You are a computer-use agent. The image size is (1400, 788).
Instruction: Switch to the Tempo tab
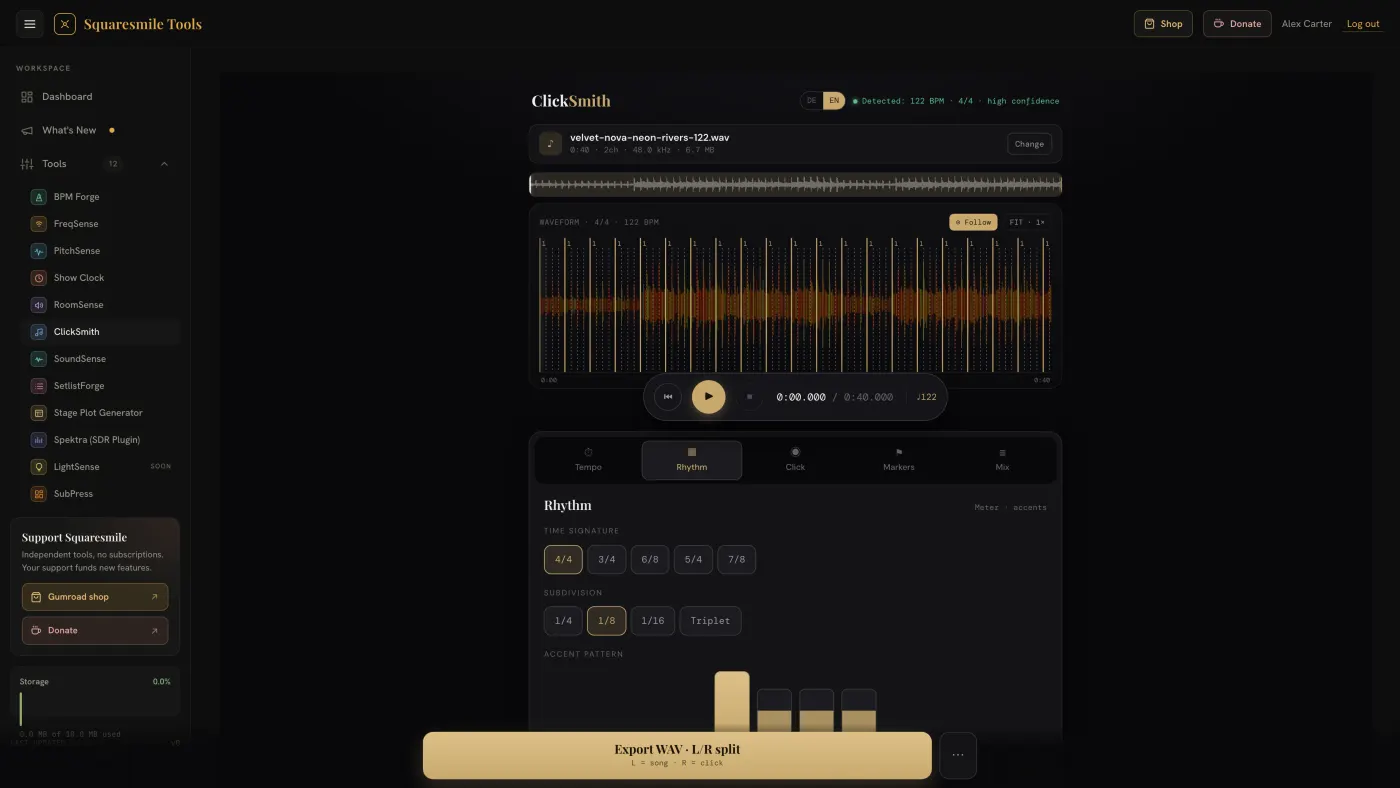(588, 460)
